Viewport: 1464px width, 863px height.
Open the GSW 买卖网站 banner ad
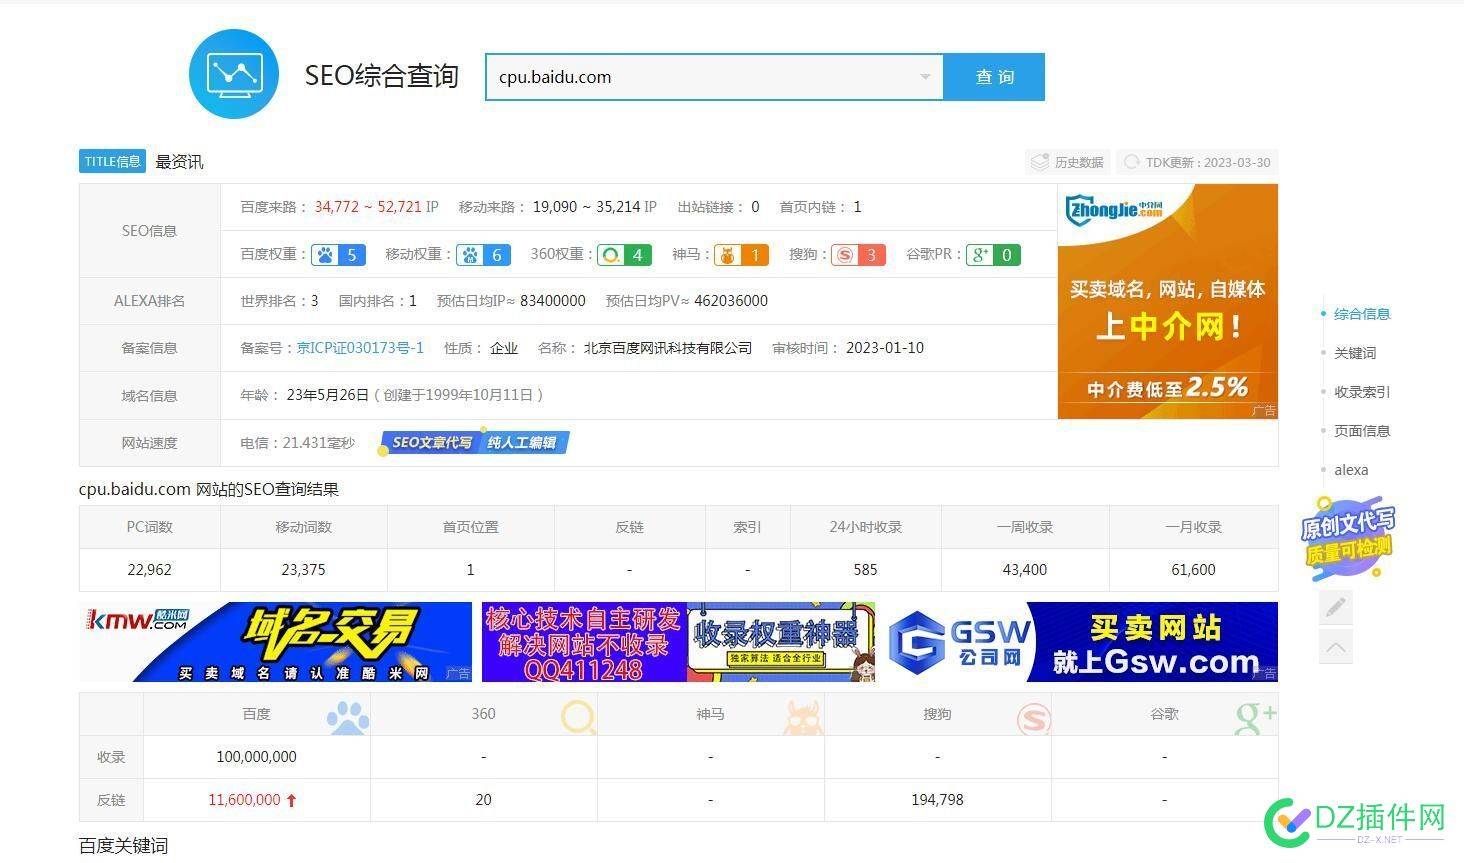point(1082,642)
